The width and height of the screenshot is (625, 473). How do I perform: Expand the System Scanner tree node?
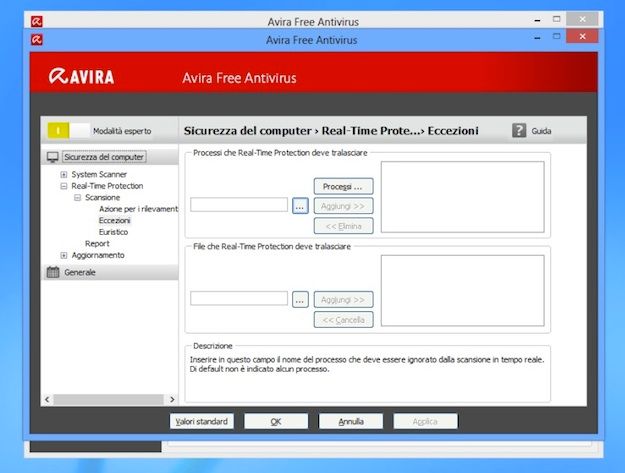coord(64,175)
